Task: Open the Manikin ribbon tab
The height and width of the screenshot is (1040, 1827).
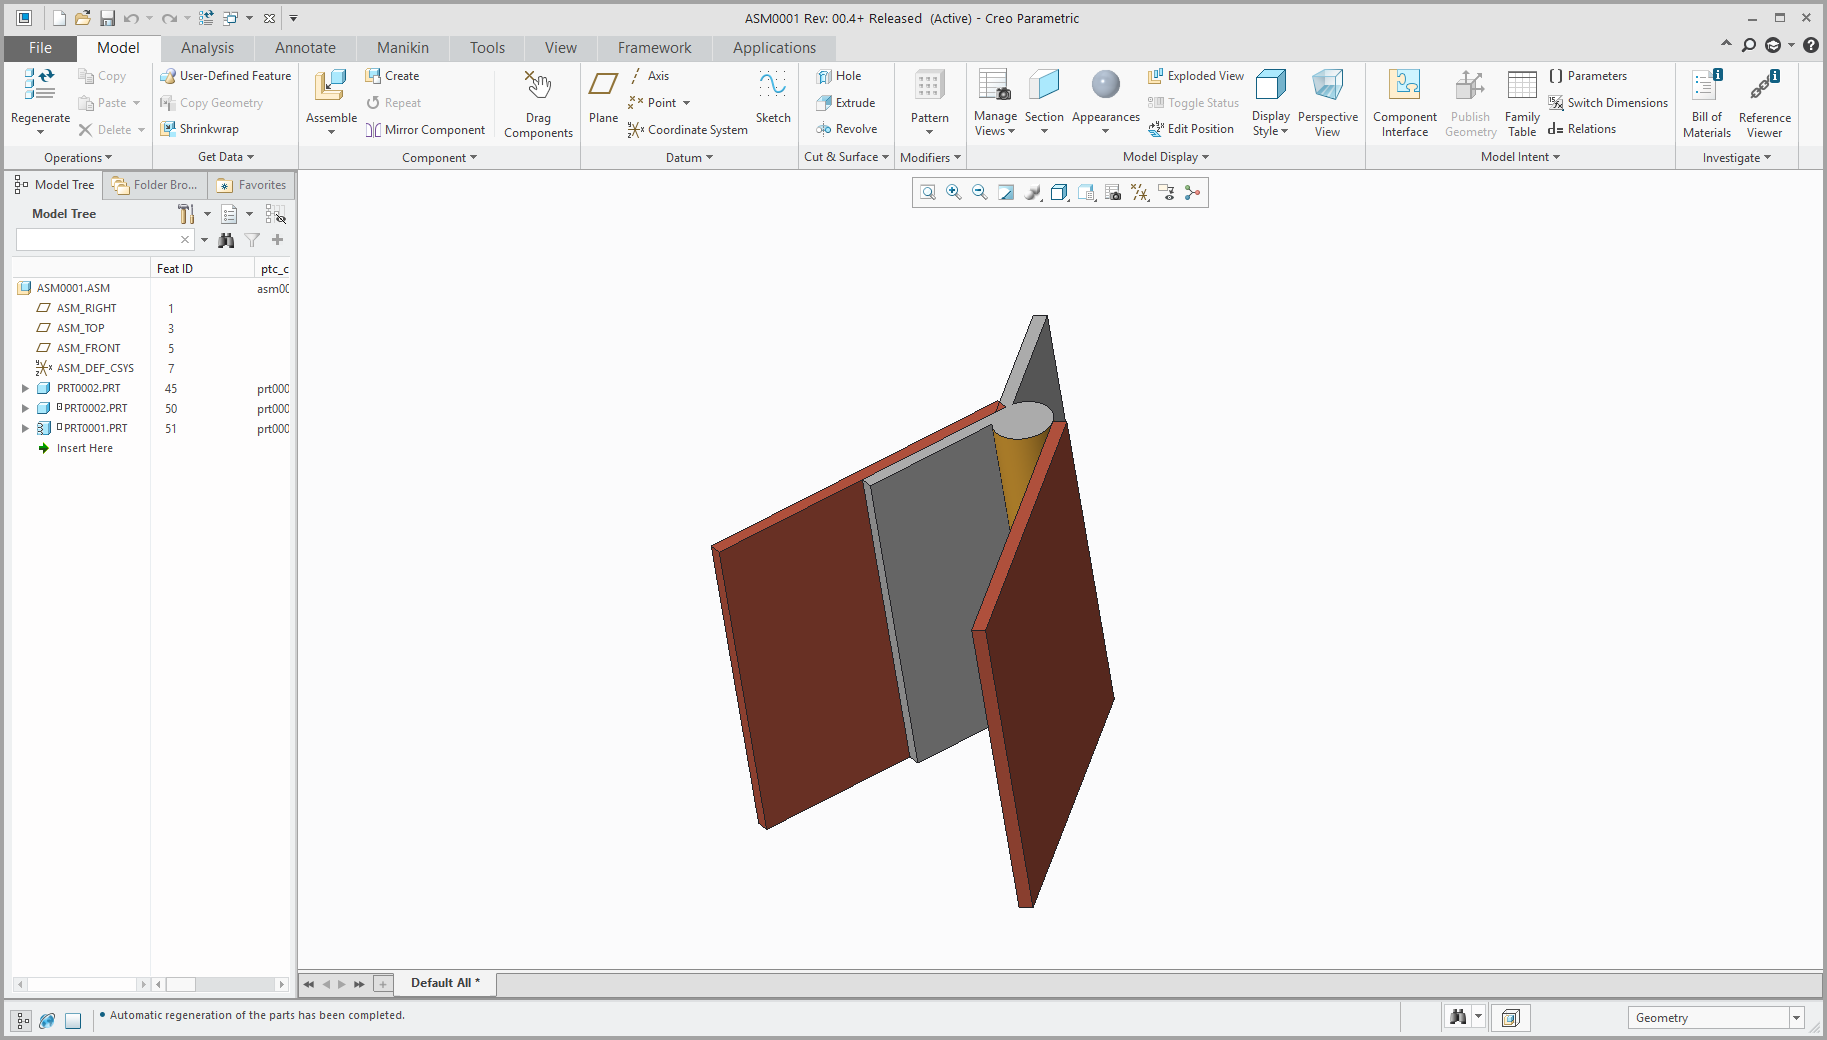Action: pyautogui.click(x=402, y=48)
